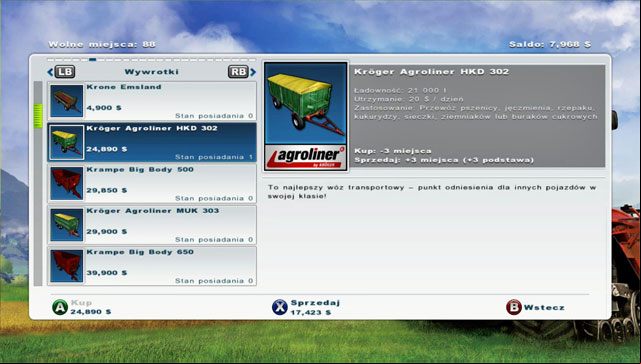
Task: Click the Krampe Big Body 650 name
Action: click(x=140, y=252)
